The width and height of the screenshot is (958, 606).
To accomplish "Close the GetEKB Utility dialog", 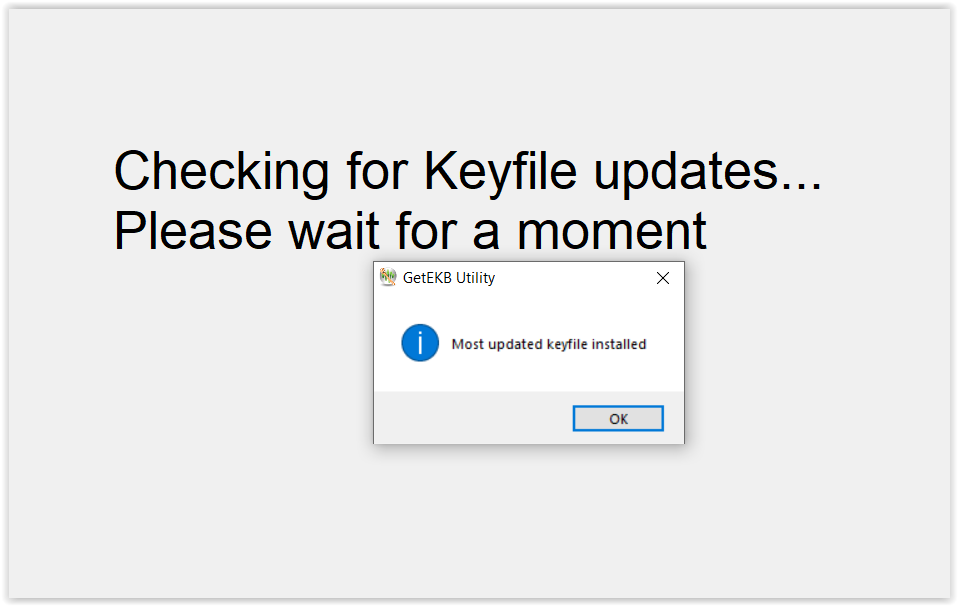I will pos(662,278).
